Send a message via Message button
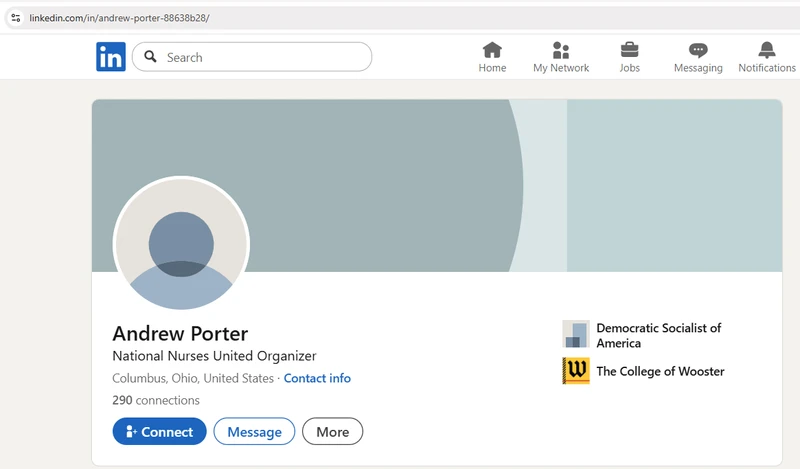 pos(254,432)
